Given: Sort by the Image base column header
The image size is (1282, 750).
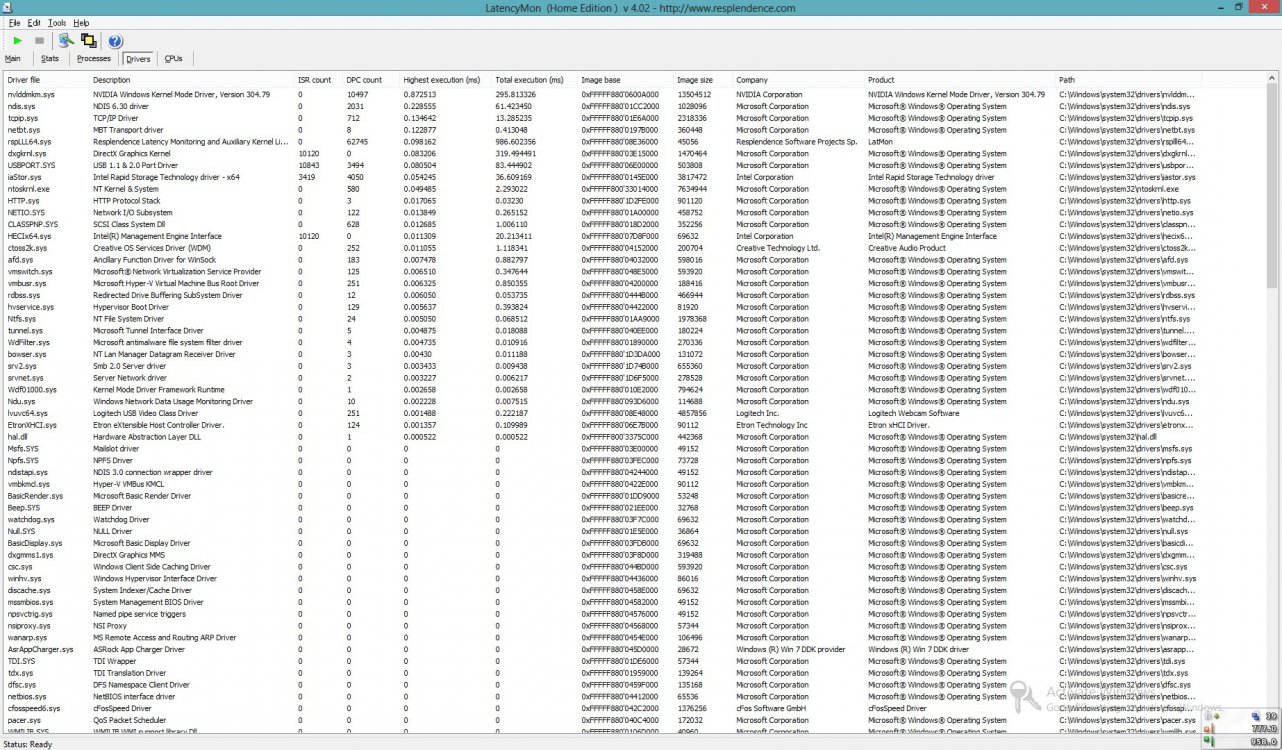Looking at the screenshot, I should pos(625,80).
